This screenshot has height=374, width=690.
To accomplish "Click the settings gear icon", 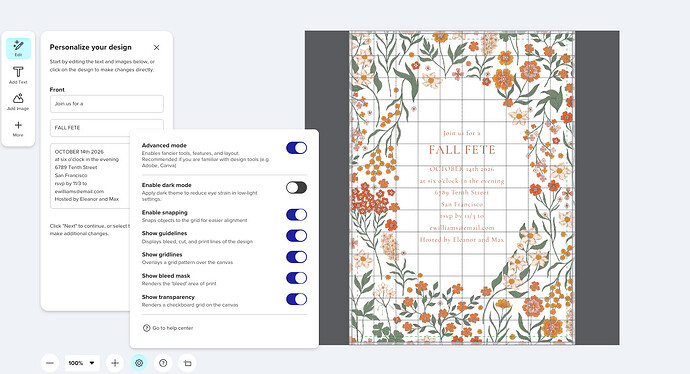I will pos(139,363).
